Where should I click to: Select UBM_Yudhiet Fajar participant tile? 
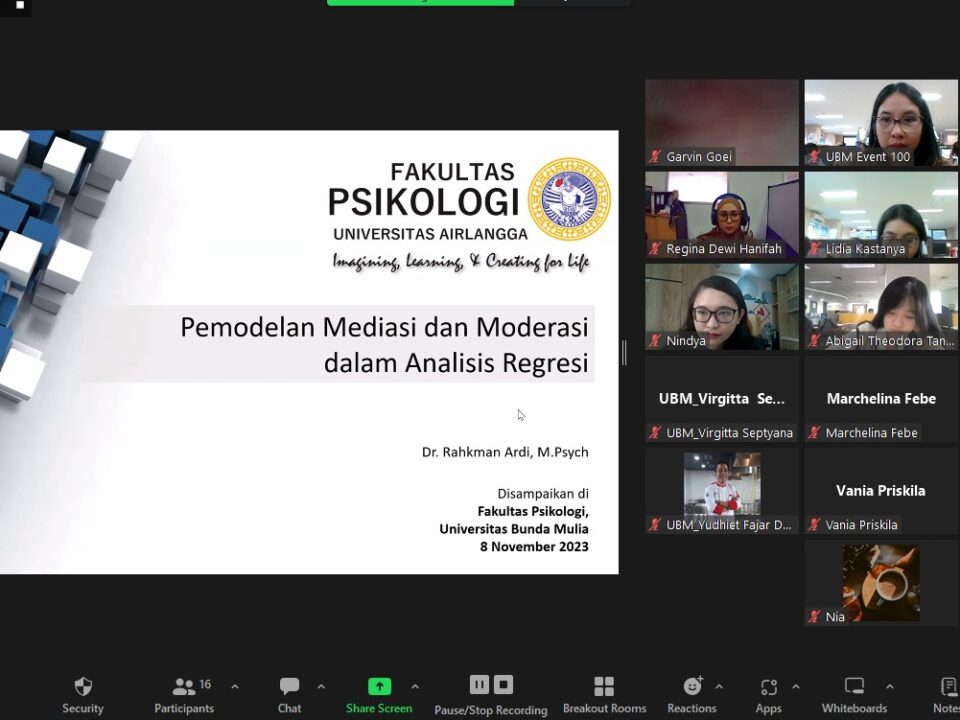[x=722, y=490]
